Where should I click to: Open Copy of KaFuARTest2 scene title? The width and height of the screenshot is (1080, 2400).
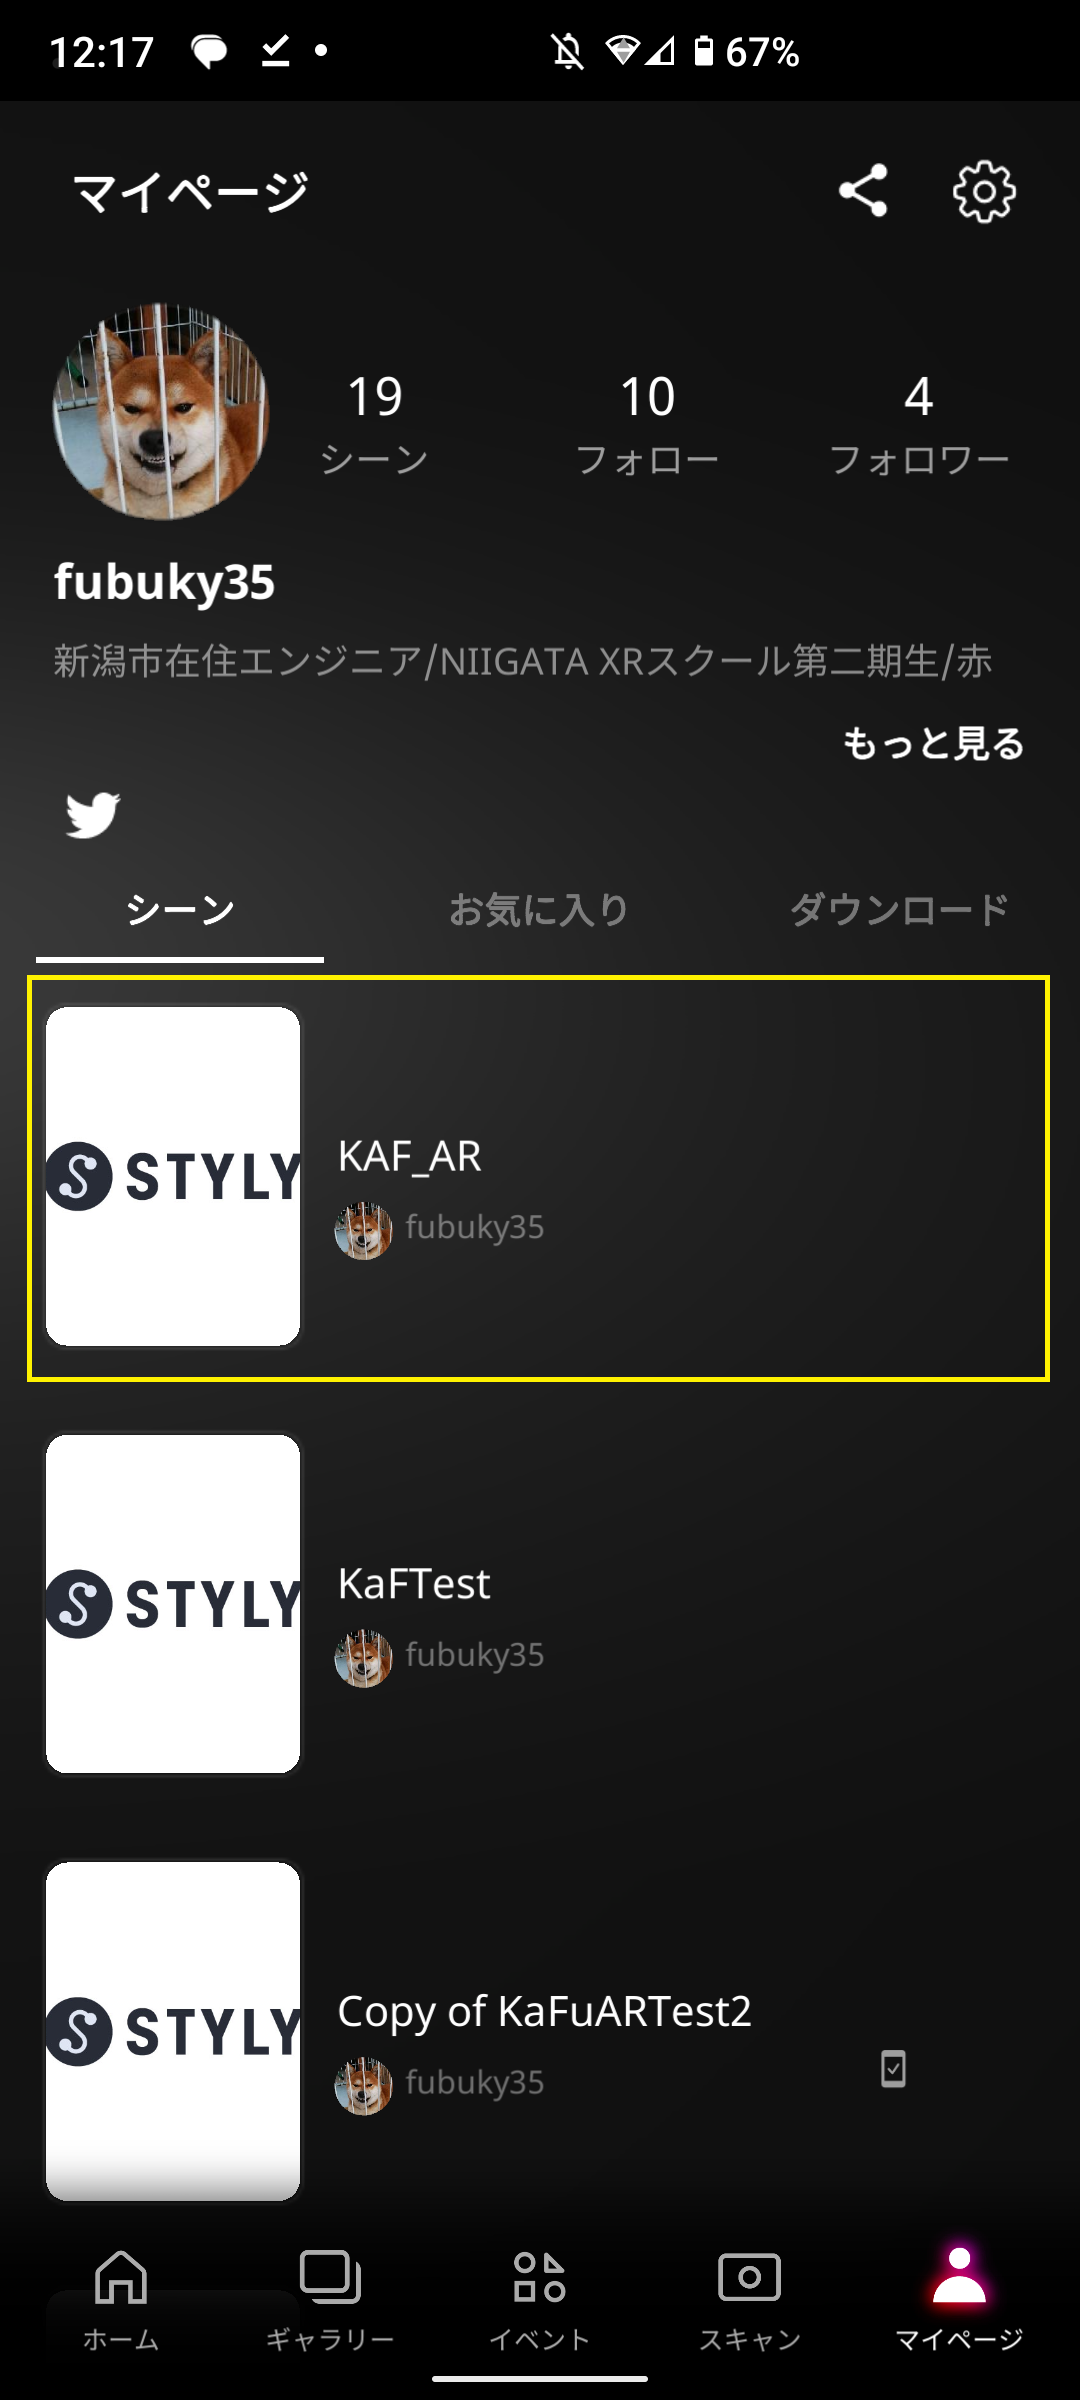[x=544, y=2010]
